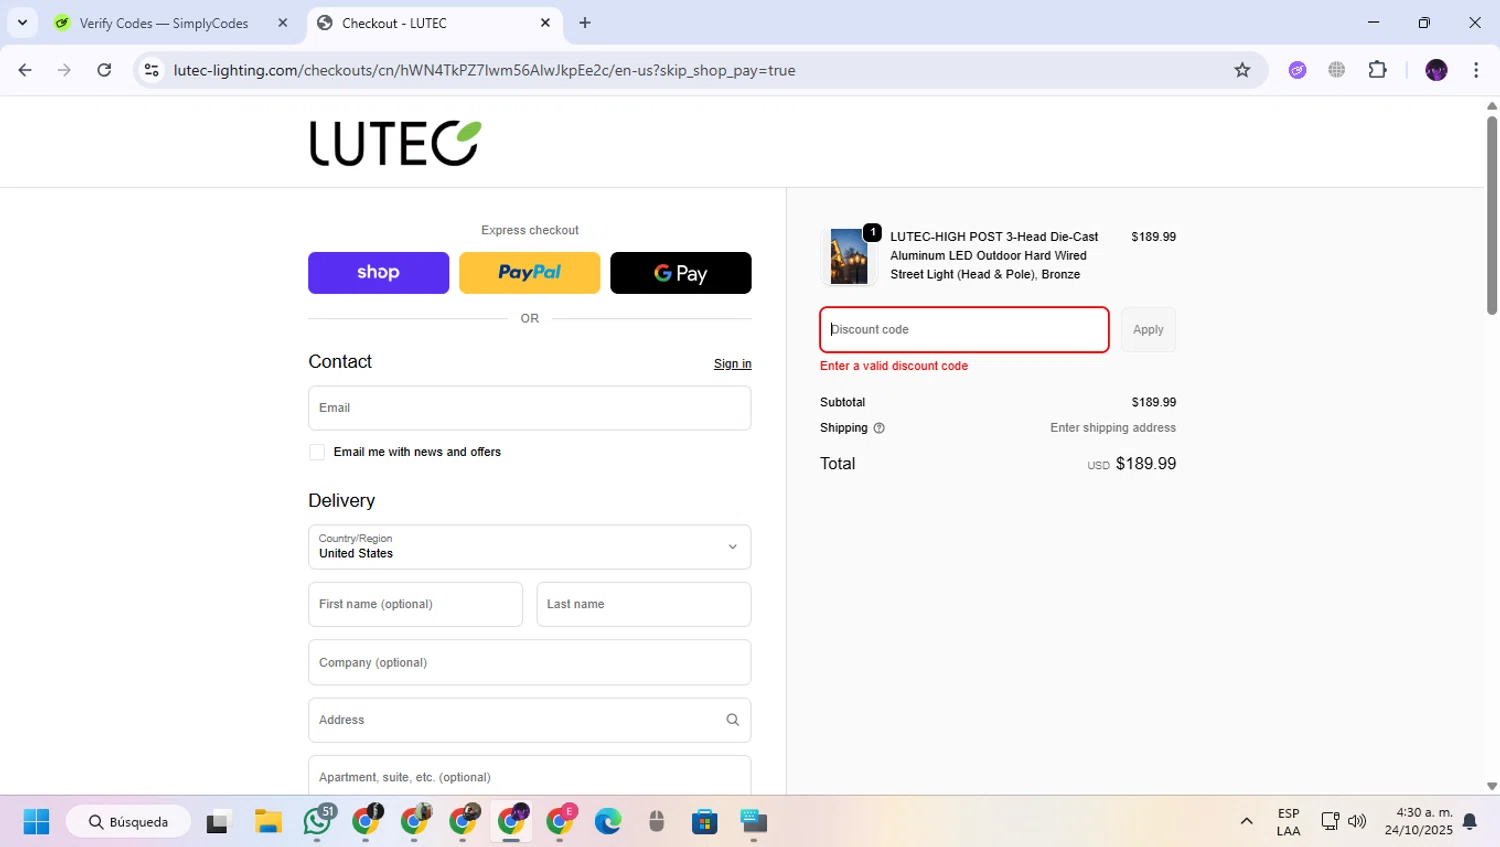The width and height of the screenshot is (1500, 847).
Task: Open the purple extension icon in toolbar
Action: click(1297, 70)
